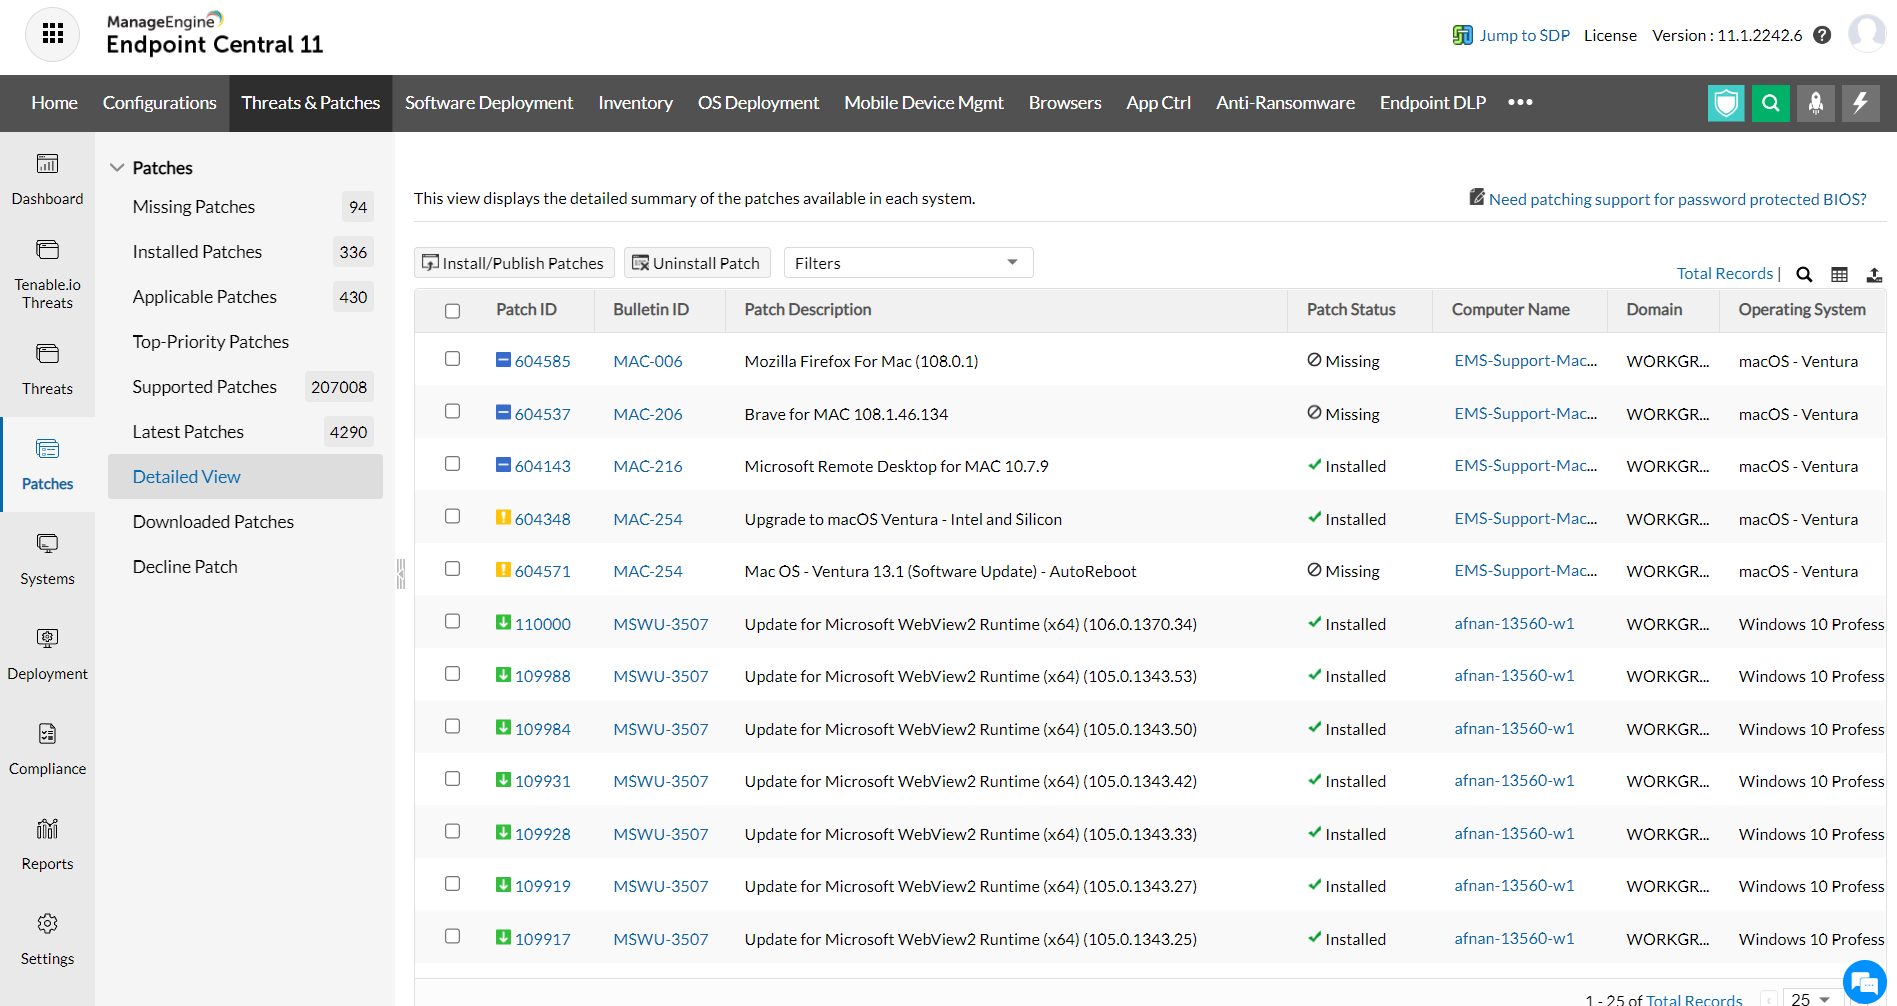Open the Inventory tab
The image size is (1897, 1006).
pos(635,103)
